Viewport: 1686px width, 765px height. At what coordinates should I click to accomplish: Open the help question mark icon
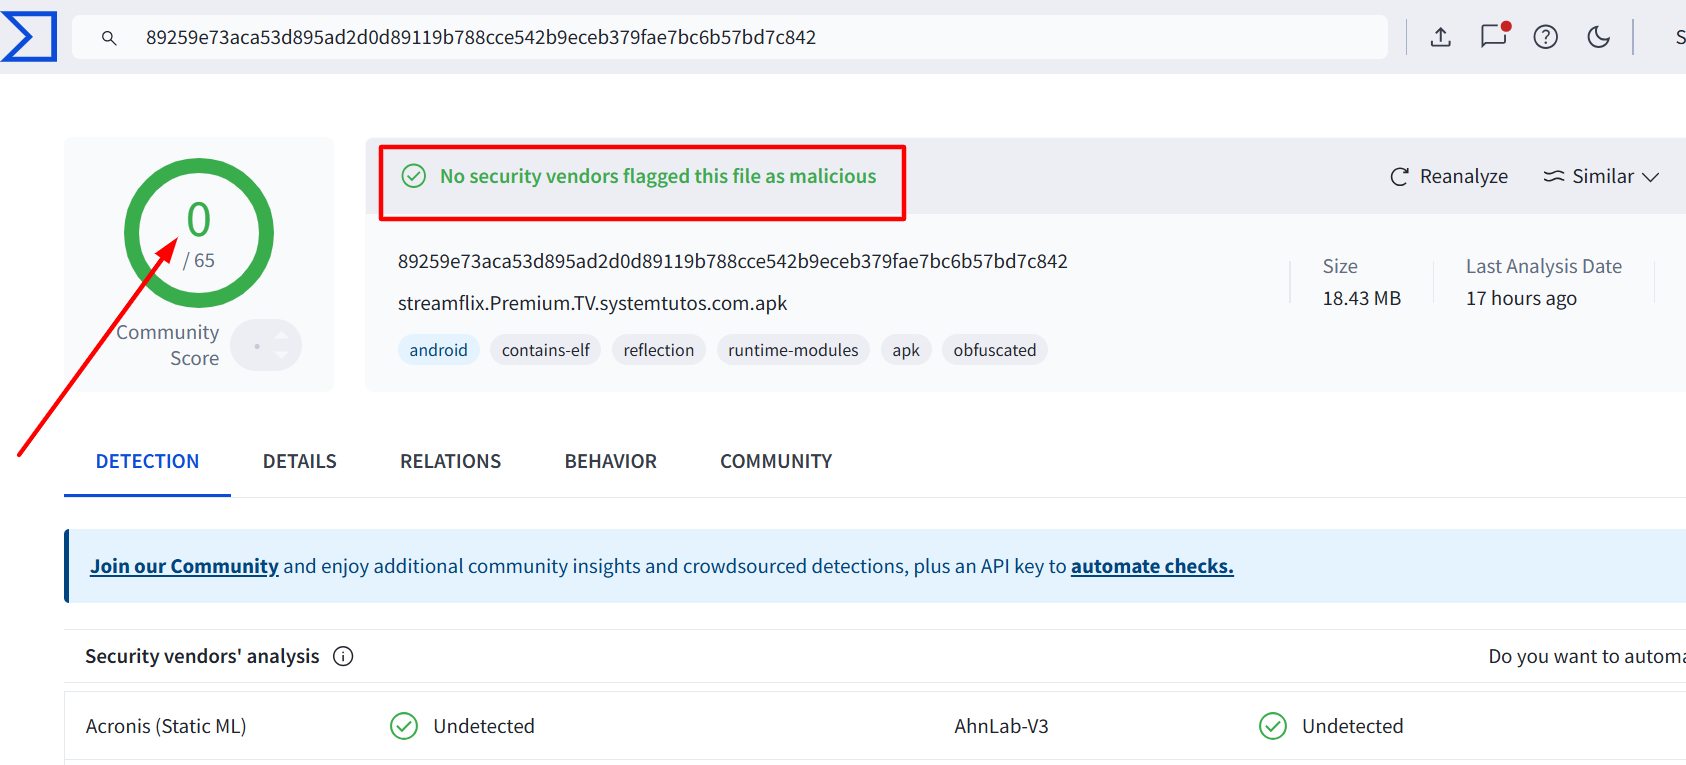click(x=1546, y=37)
